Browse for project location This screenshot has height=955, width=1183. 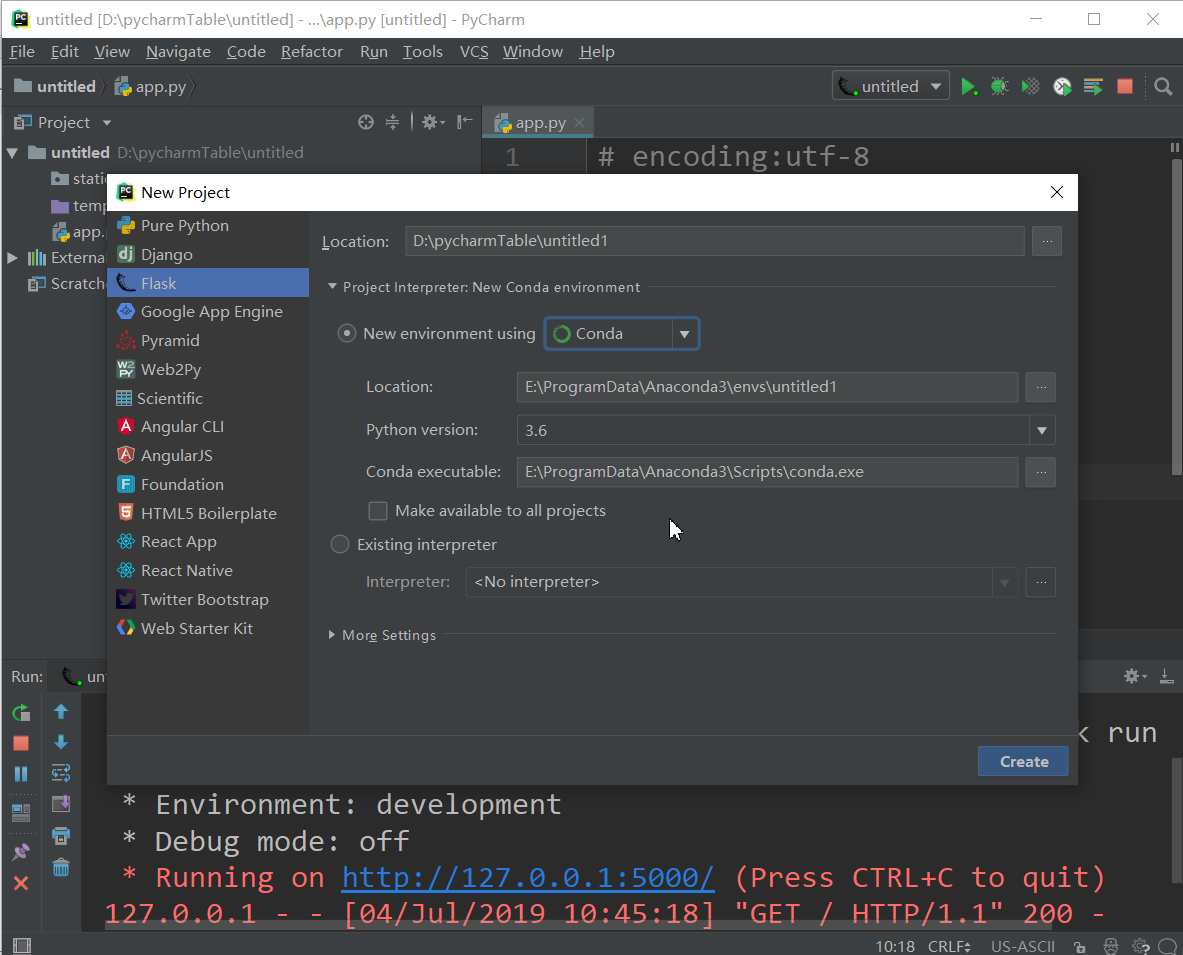1047,241
